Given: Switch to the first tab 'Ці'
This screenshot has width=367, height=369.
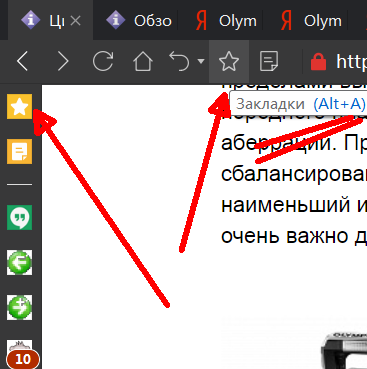Looking at the screenshot, I should 50,21.
